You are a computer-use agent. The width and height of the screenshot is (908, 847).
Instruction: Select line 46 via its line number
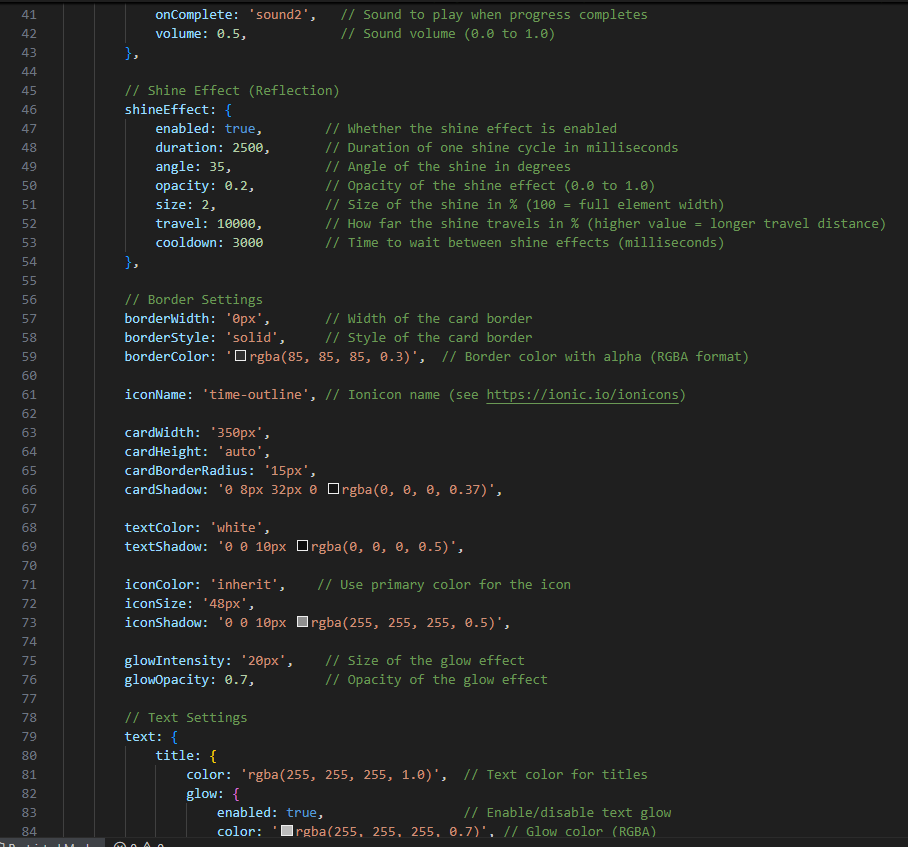click(x=28, y=110)
